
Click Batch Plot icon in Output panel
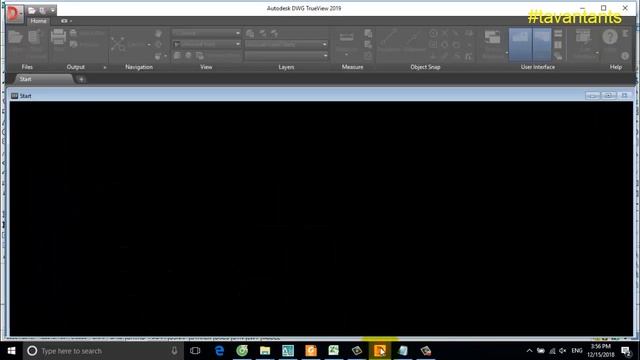pos(73,33)
